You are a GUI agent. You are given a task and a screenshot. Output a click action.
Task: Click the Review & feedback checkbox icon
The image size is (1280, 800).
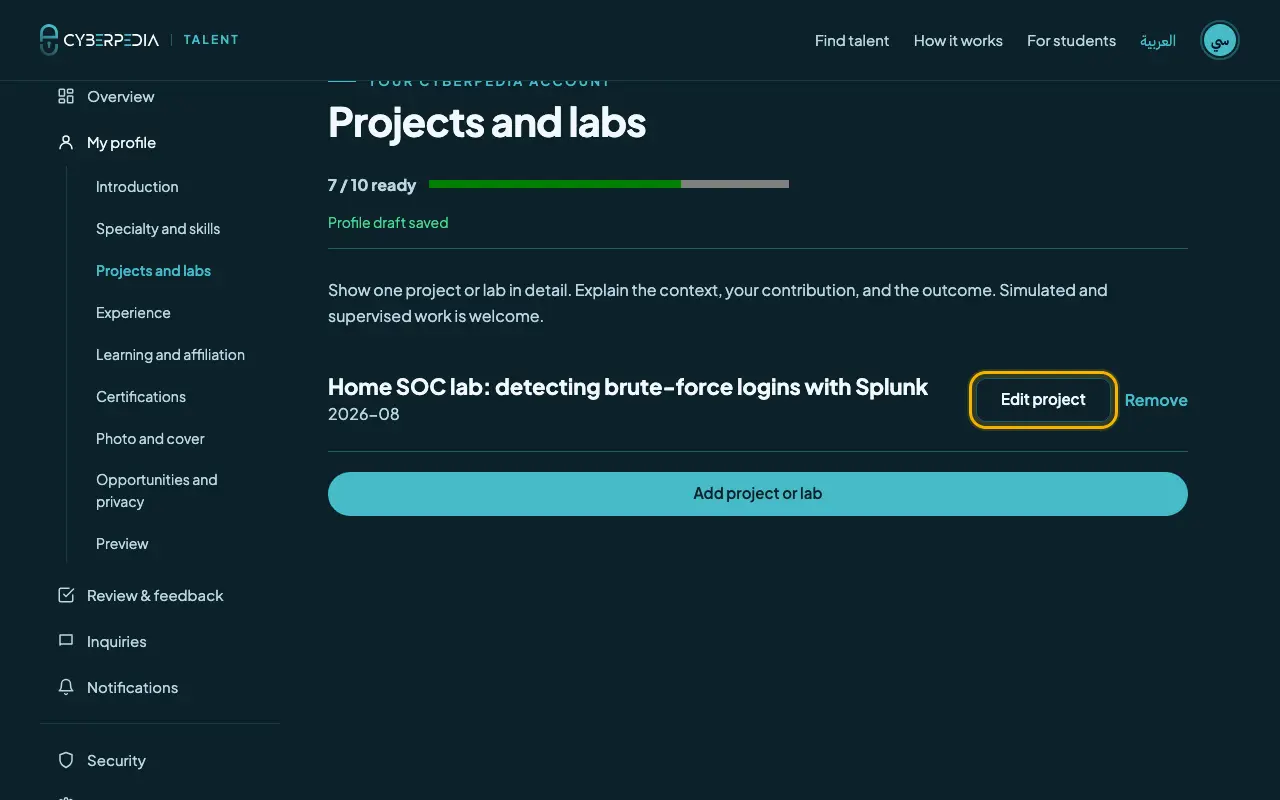click(x=66, y=595)
